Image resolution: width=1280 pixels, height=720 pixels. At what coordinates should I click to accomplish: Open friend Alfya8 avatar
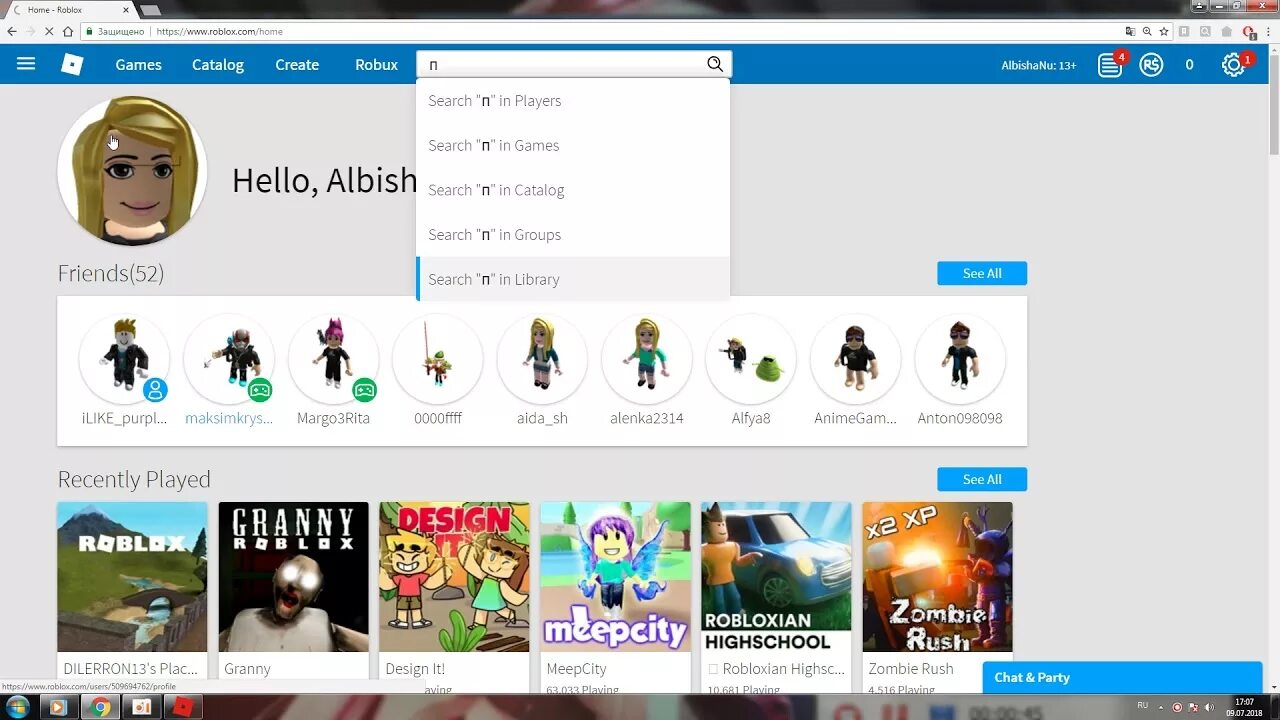[751, 359]
